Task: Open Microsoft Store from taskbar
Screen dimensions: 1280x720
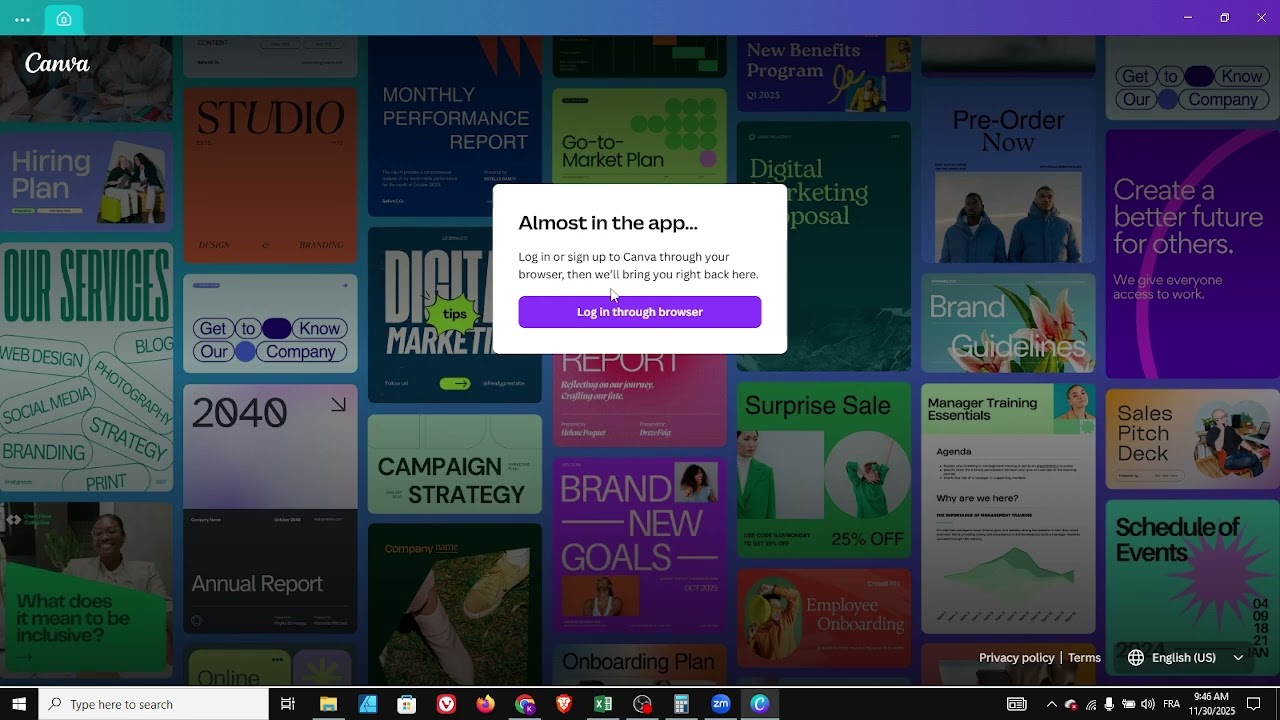Action: coord(406,704)
